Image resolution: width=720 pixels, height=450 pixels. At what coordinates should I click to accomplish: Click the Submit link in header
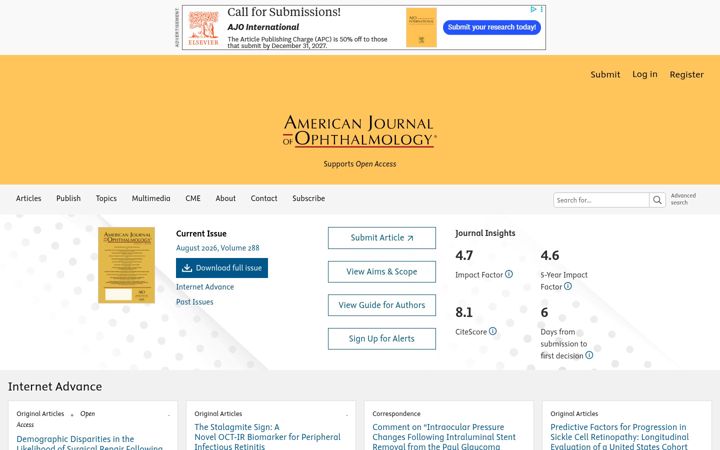605,74
